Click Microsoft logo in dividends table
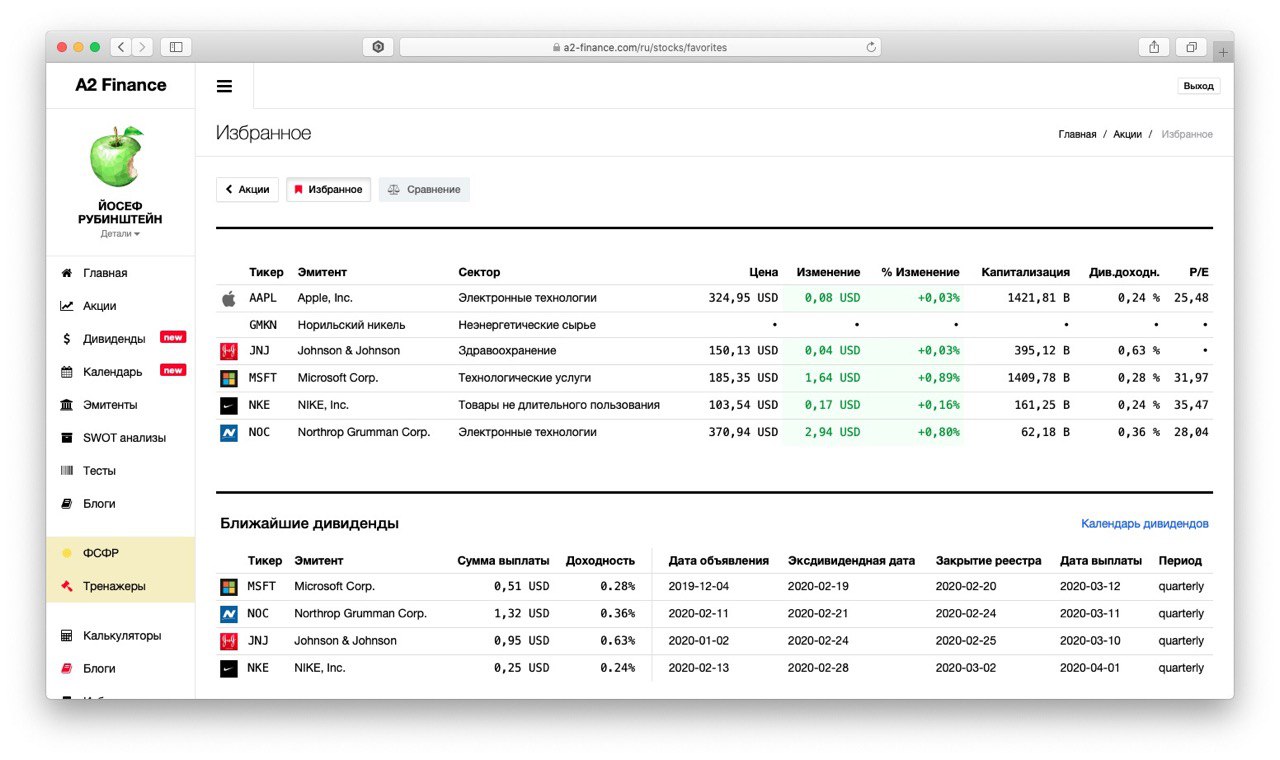Screen dimensions: 1280x760 click(228, 587)
